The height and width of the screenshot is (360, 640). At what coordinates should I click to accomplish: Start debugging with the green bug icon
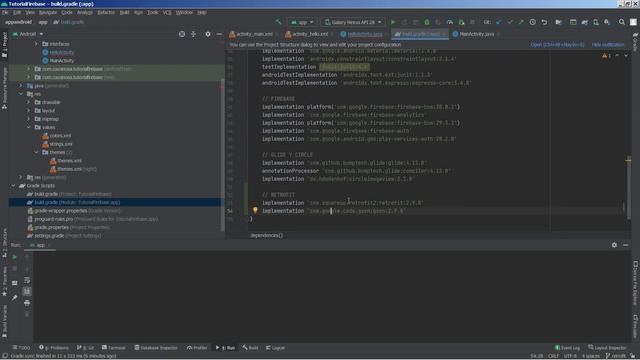427,22
